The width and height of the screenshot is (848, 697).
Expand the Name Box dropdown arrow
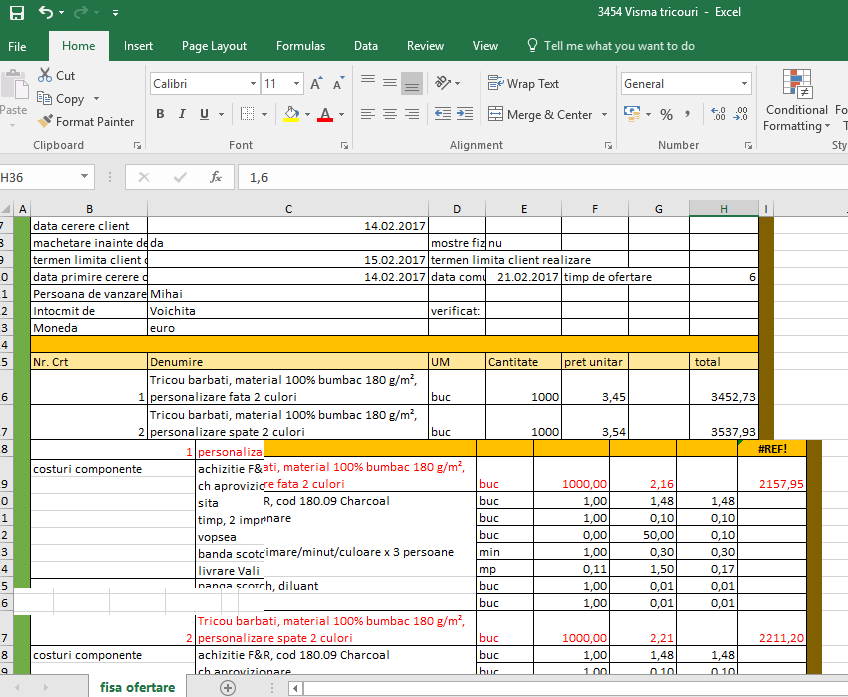click(84, 178)
